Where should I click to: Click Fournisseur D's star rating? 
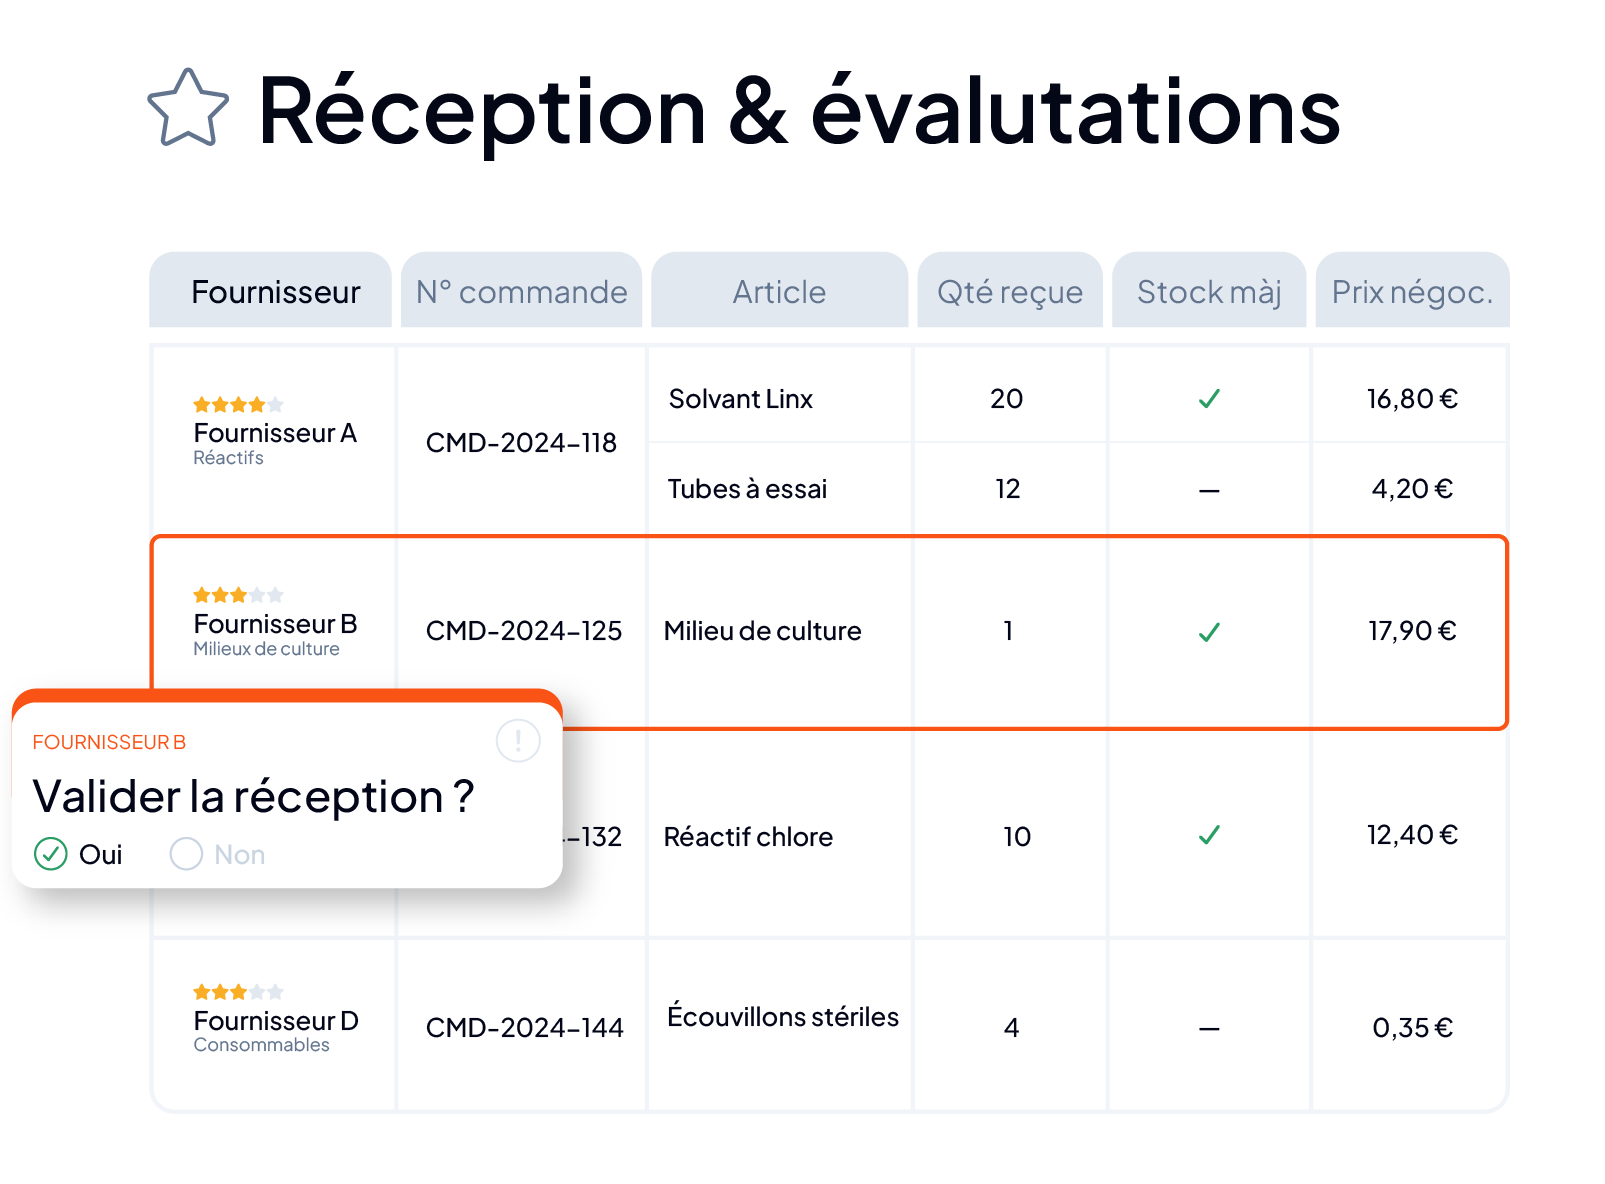[238, 992]
